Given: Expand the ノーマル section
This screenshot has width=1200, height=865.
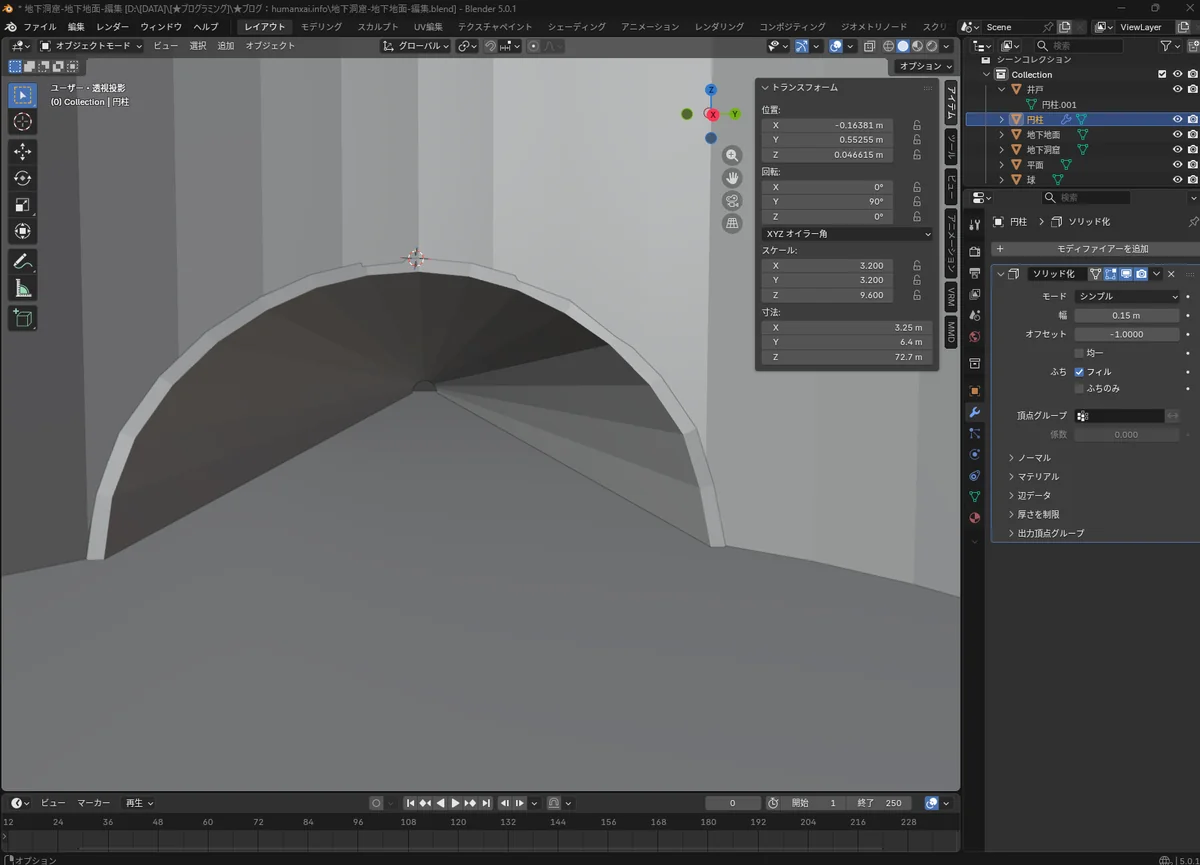Looking at the screenshot, I should 1034,458.
